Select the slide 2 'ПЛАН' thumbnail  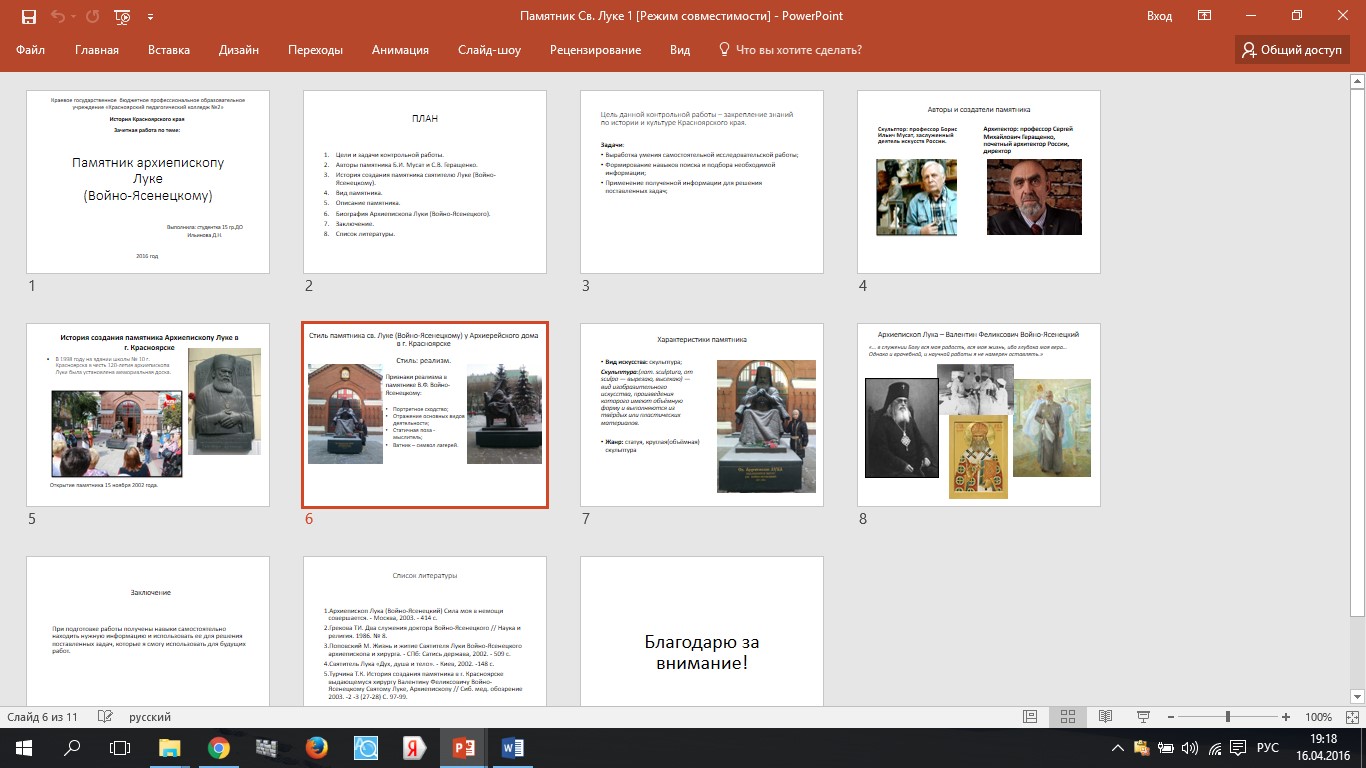click(x=425, y=182)
